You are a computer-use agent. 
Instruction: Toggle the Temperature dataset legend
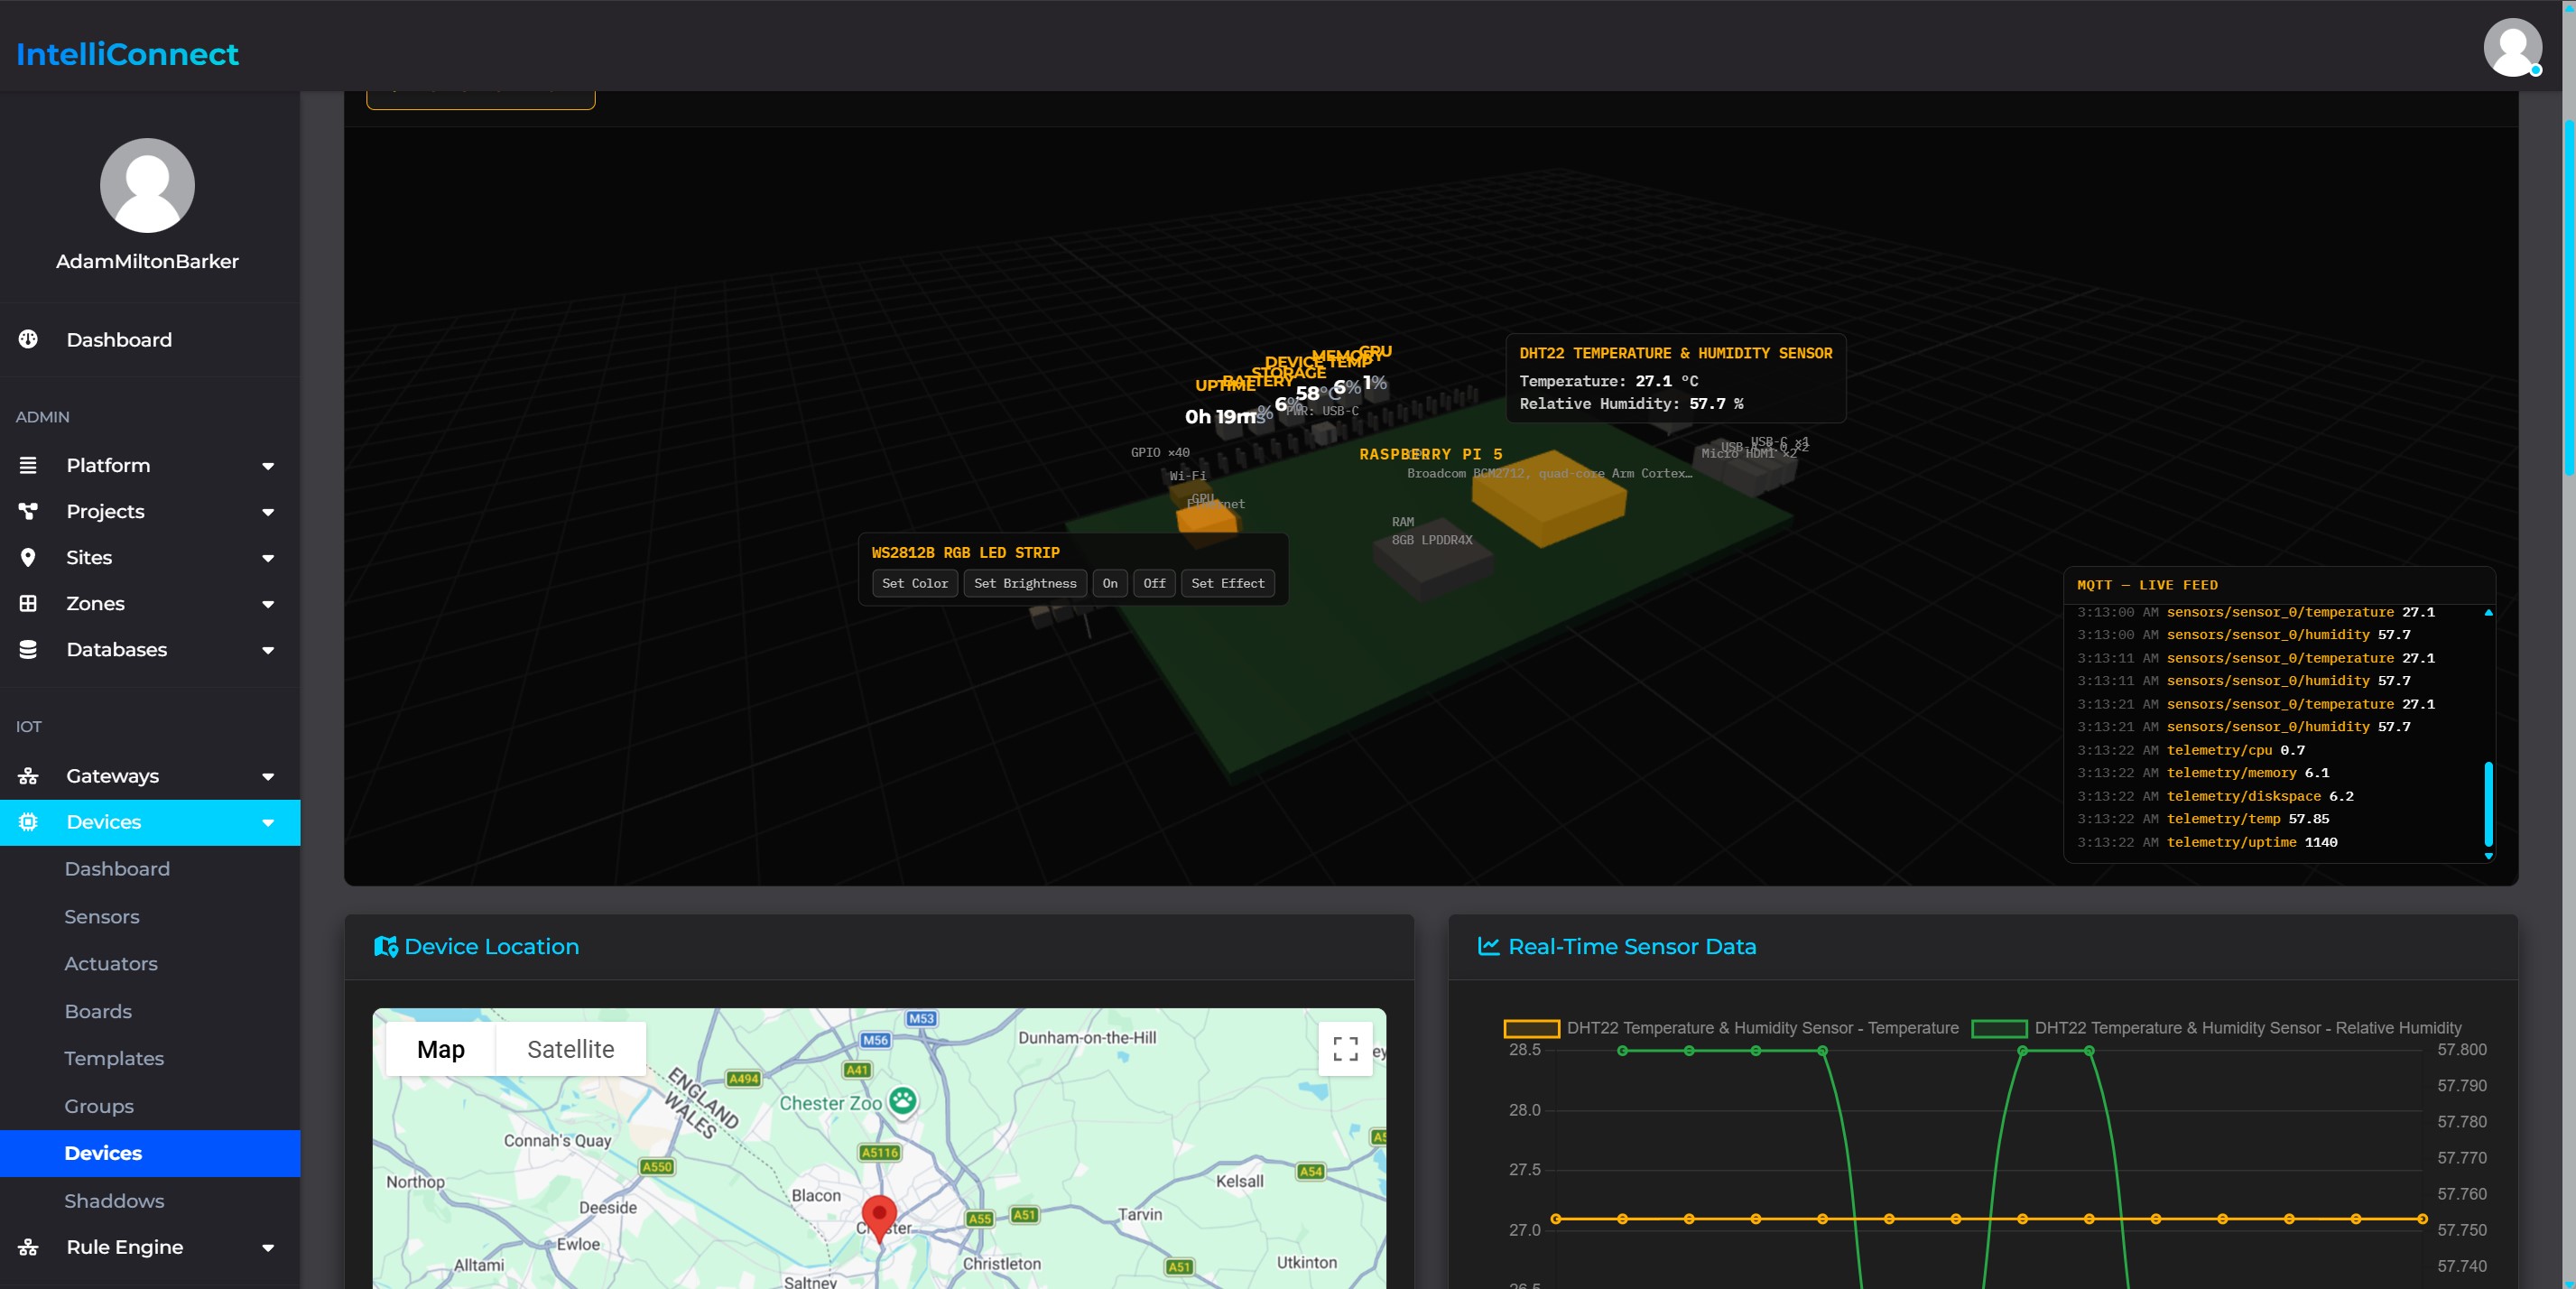point(1732,1028)
